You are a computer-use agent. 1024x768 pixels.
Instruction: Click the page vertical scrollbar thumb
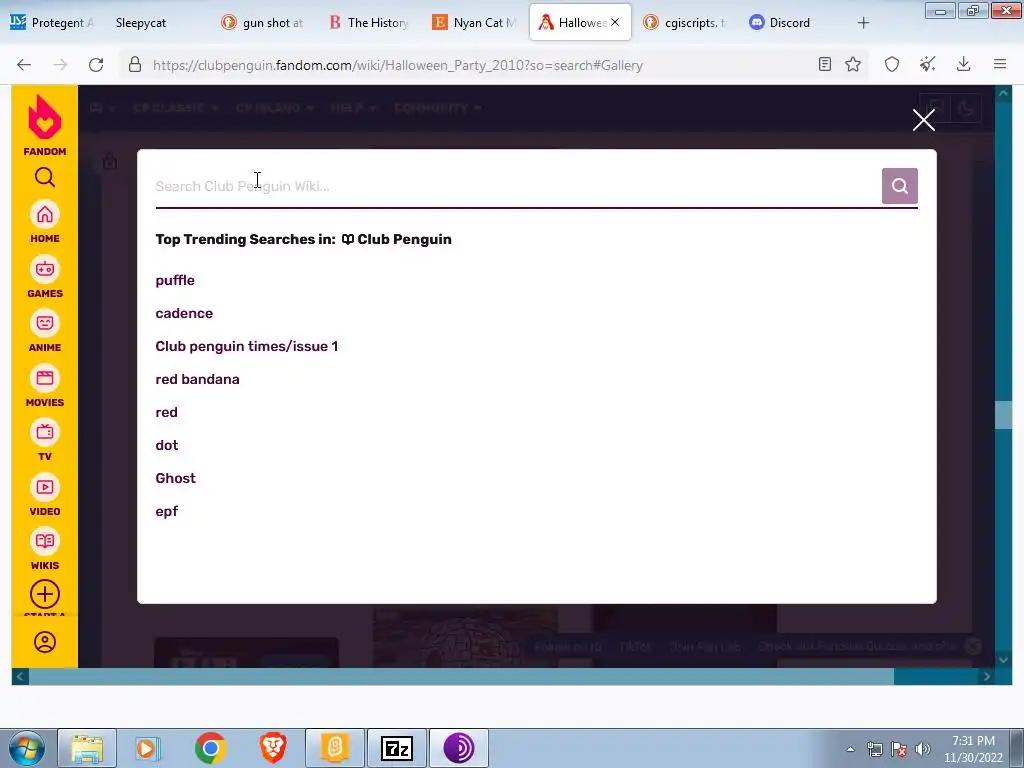click(x=1003, y=415)
